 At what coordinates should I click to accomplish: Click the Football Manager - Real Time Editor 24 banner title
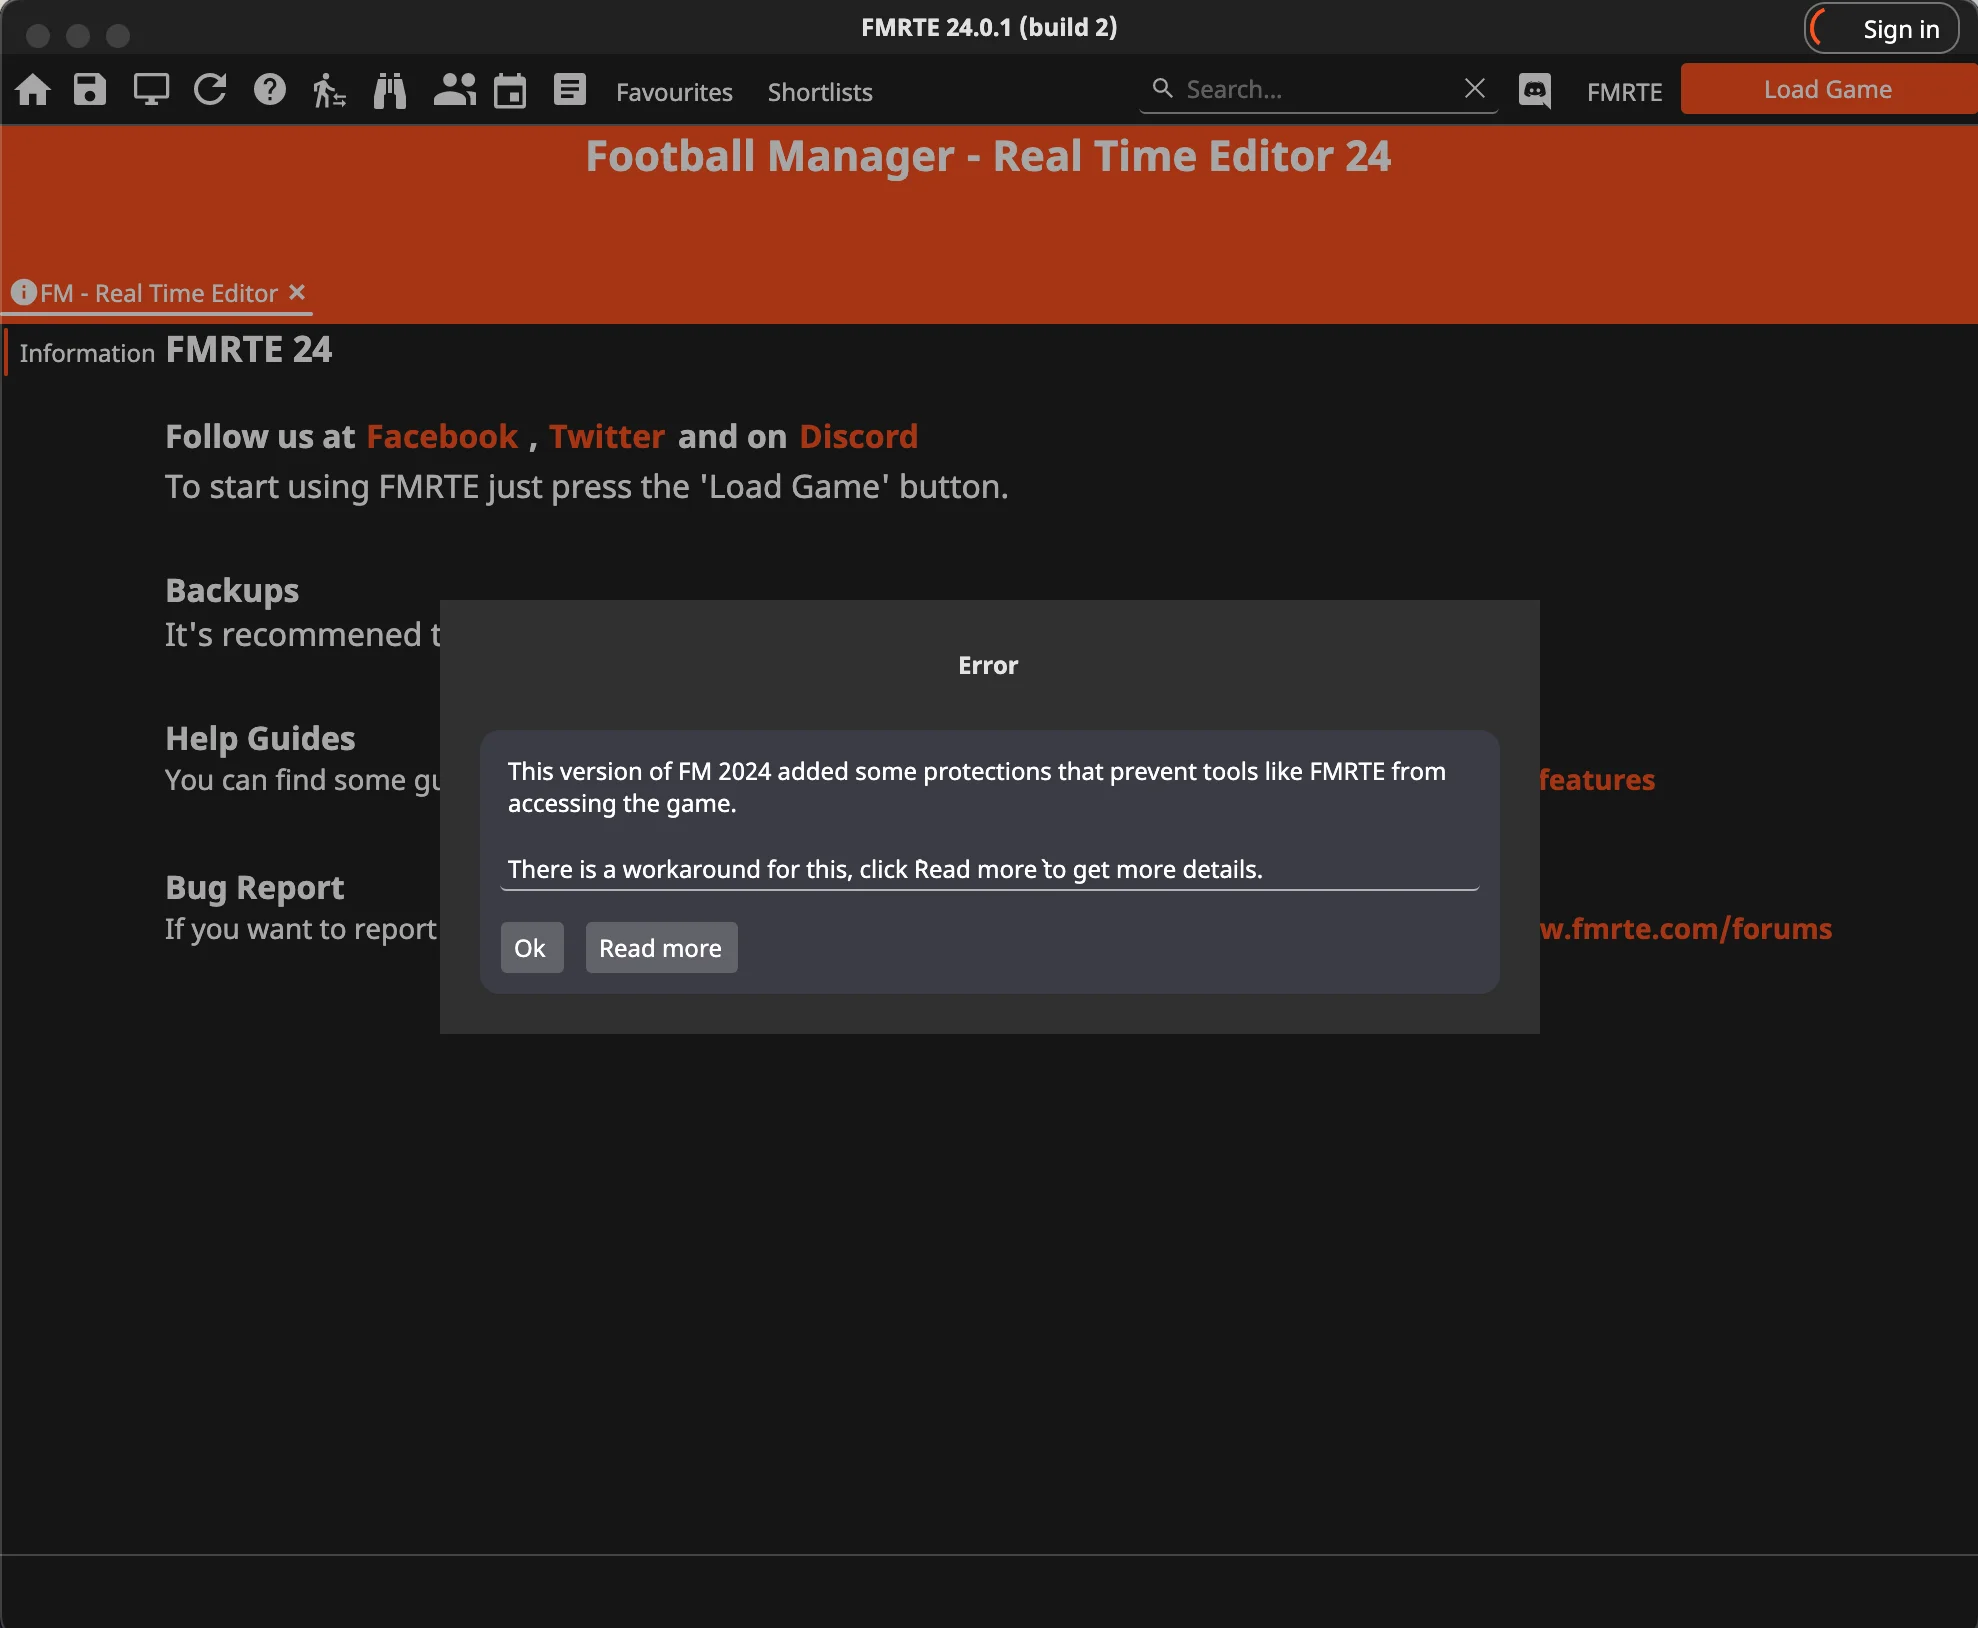click(x=988, y=156)
